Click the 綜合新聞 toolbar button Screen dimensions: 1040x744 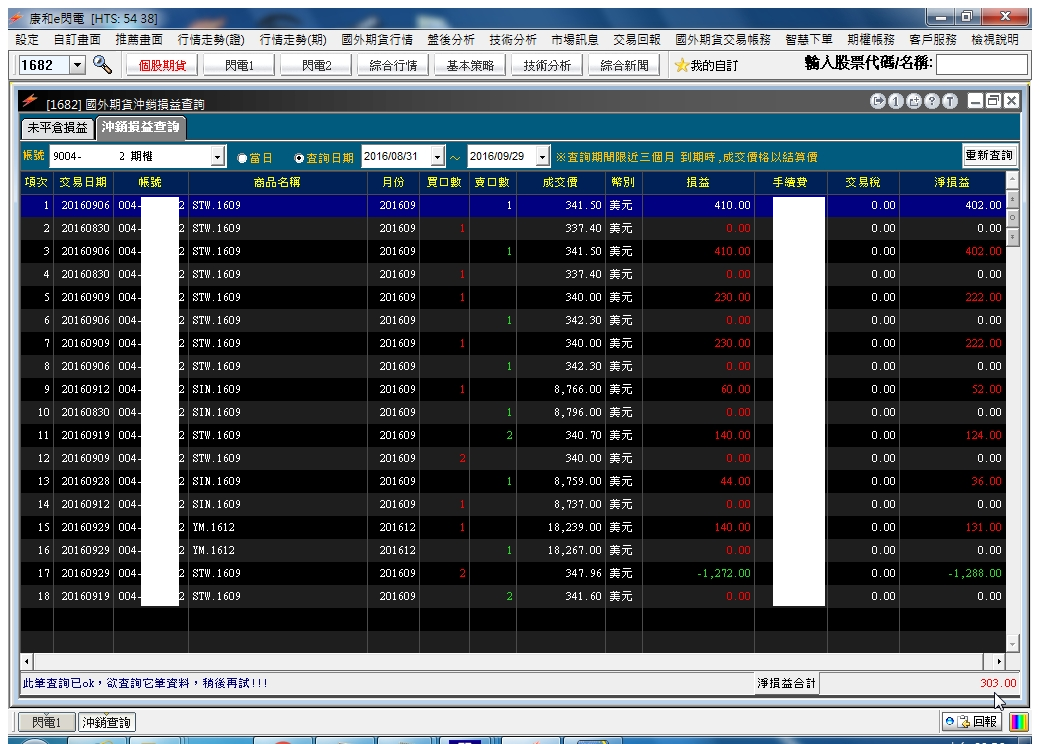point(624,65)
